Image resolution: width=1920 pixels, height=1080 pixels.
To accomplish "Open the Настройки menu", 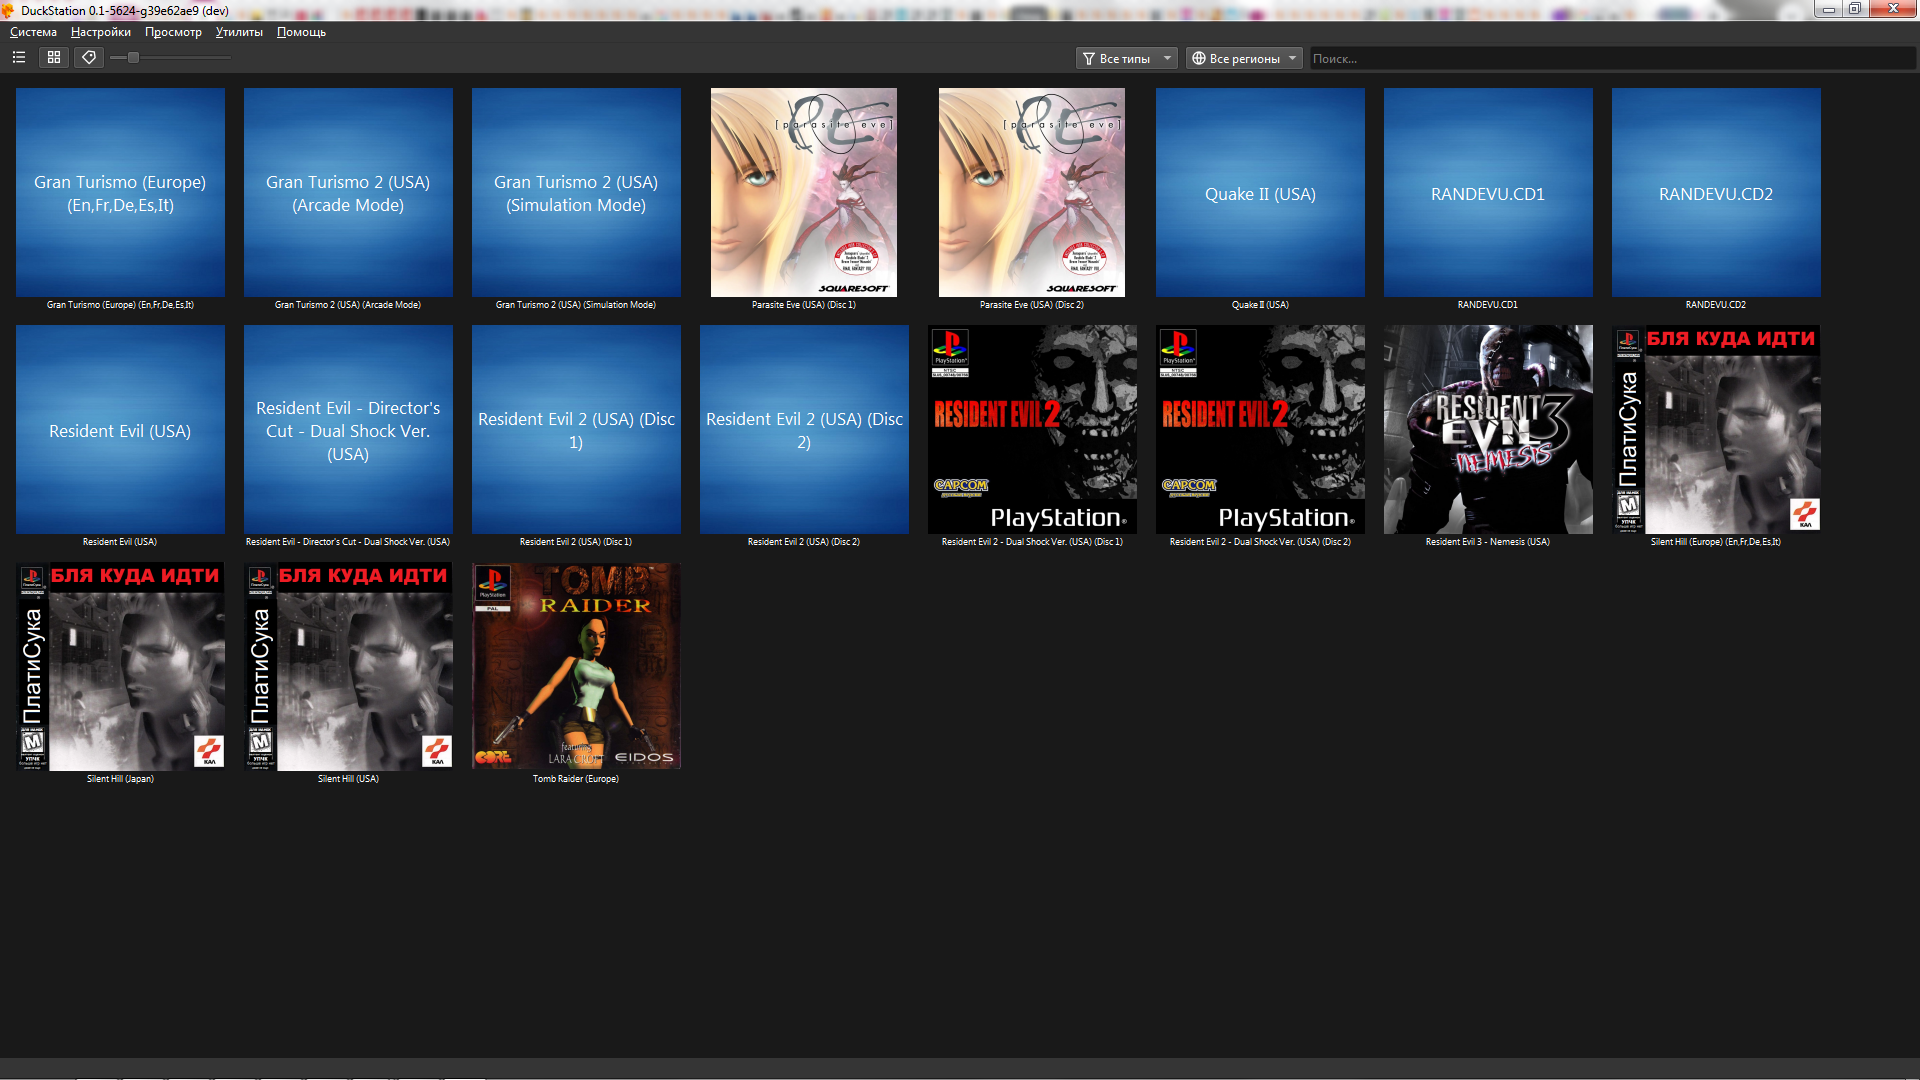I will click(x=100, y=32).
